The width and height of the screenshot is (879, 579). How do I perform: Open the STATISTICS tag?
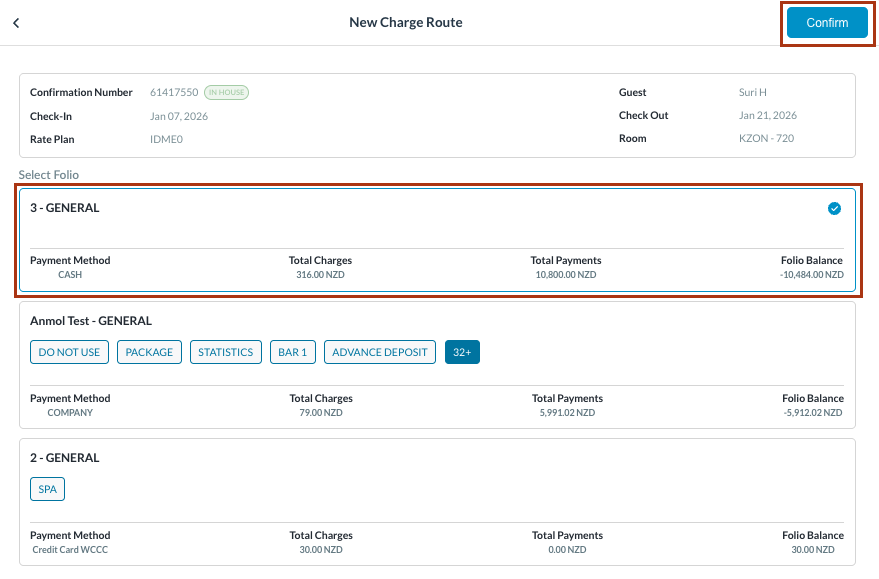[225, 352]
